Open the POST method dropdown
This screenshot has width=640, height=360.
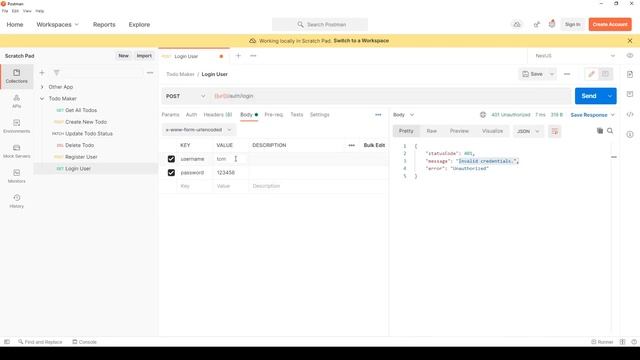click(185, 96)
